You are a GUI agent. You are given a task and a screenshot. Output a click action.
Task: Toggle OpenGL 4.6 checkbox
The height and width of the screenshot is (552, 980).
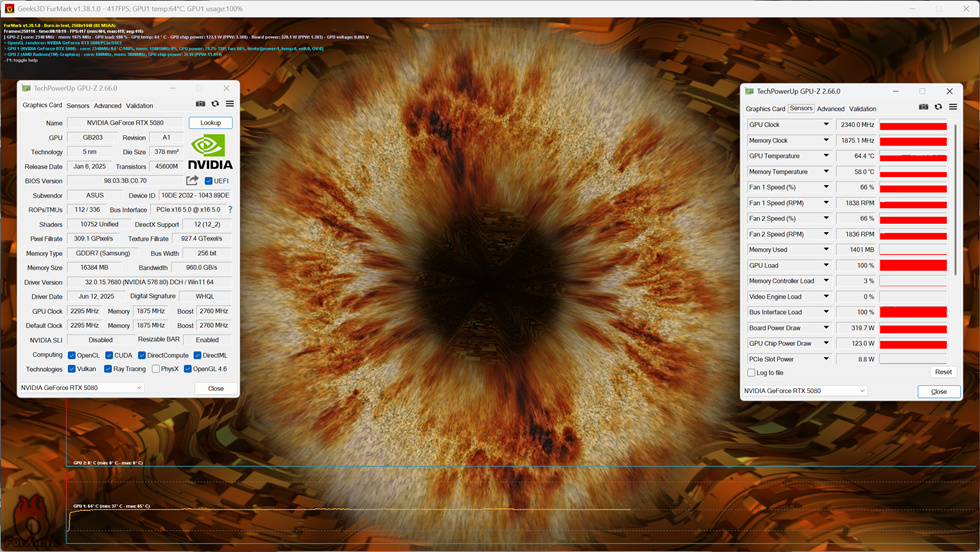click(x=188, y=369)
